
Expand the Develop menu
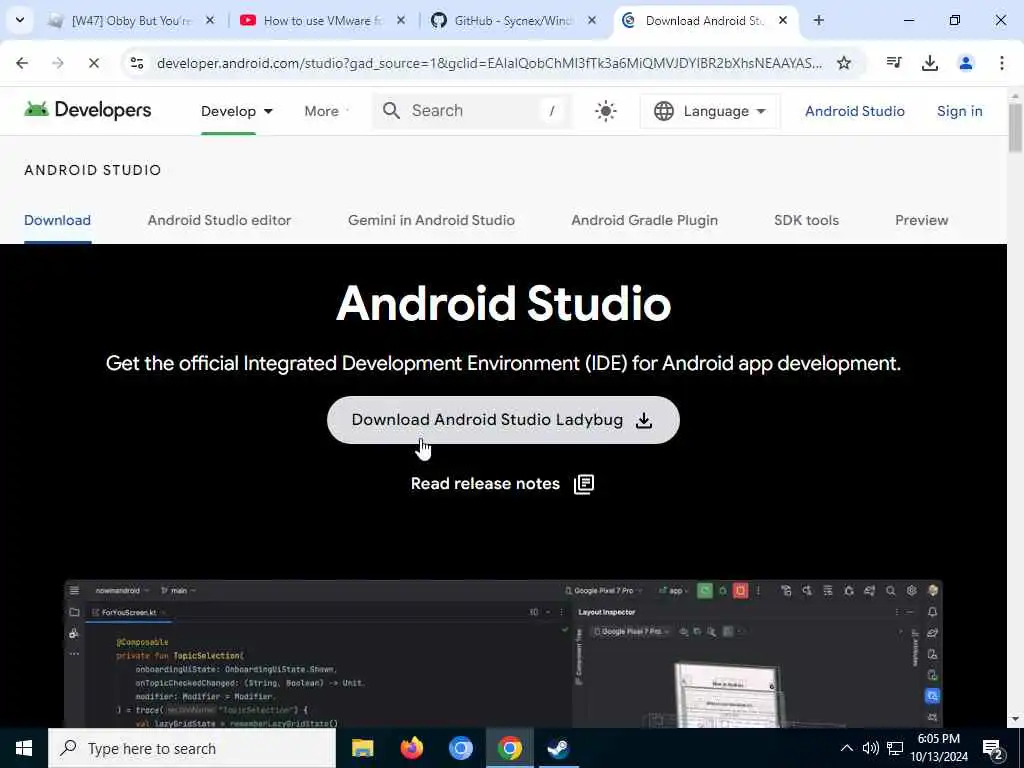pos(236,111)
